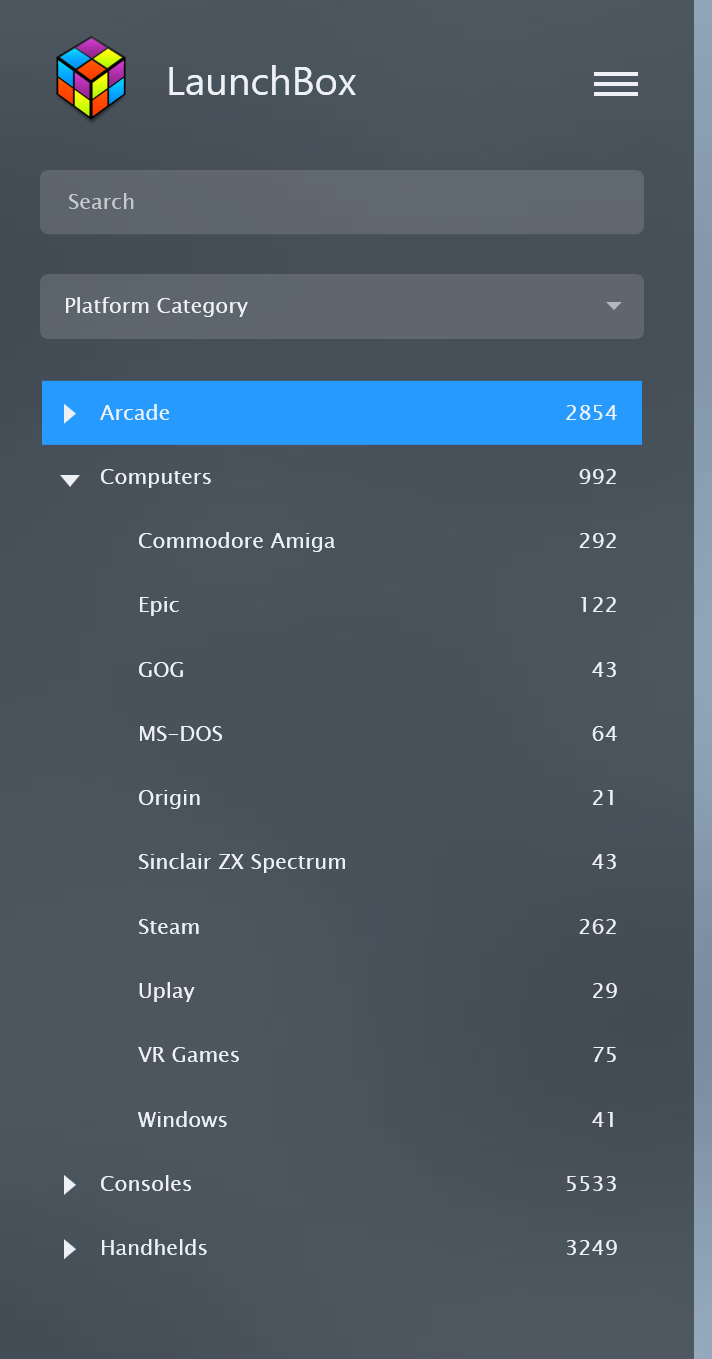Choose the Windows platform entry
Viewport: 712px width, 1359px height.
point(342,1119)
